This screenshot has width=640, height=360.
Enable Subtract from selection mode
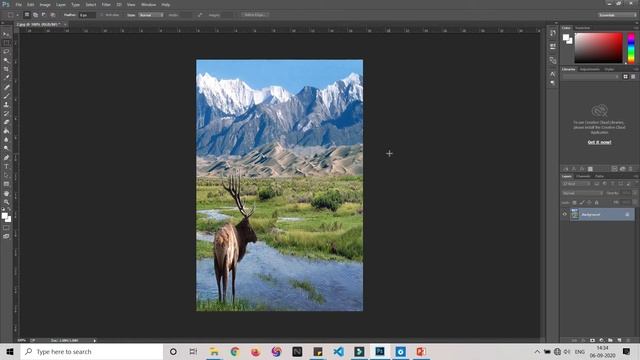tap(44, 15)
